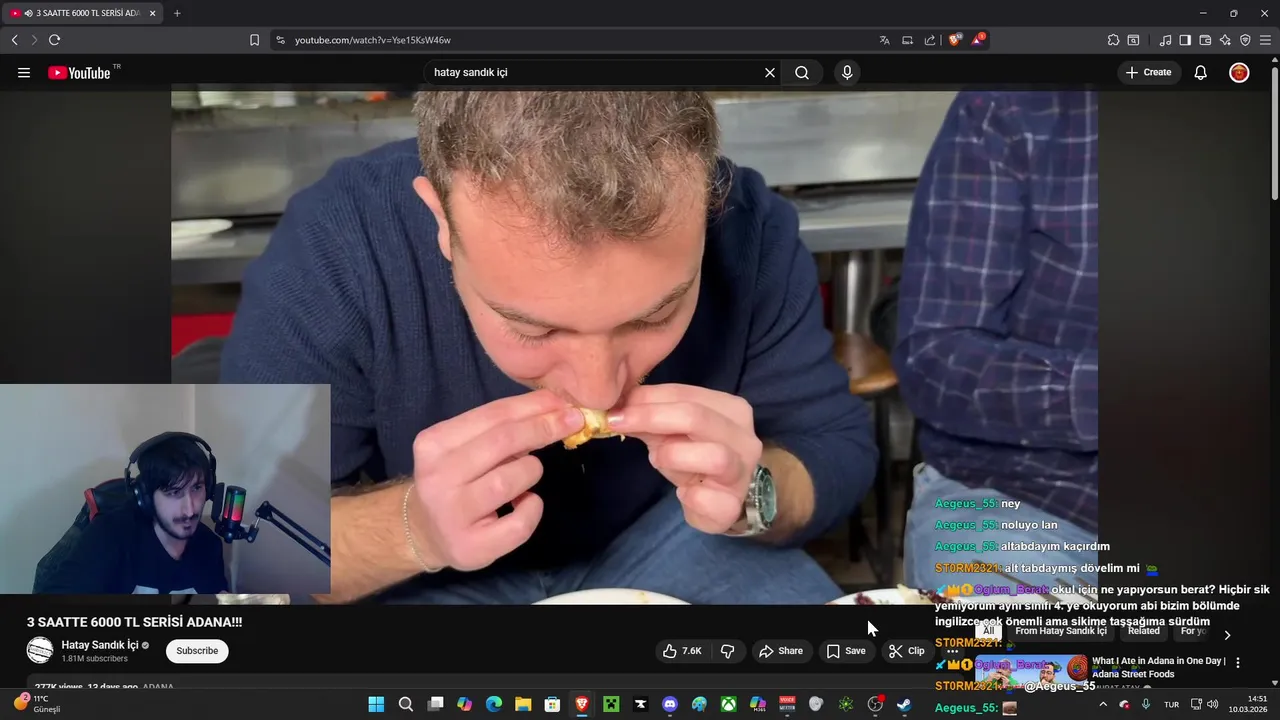Create a Clip of the video
The width and height of the screenshot is (1280, 720).
(x=906, y=651)
